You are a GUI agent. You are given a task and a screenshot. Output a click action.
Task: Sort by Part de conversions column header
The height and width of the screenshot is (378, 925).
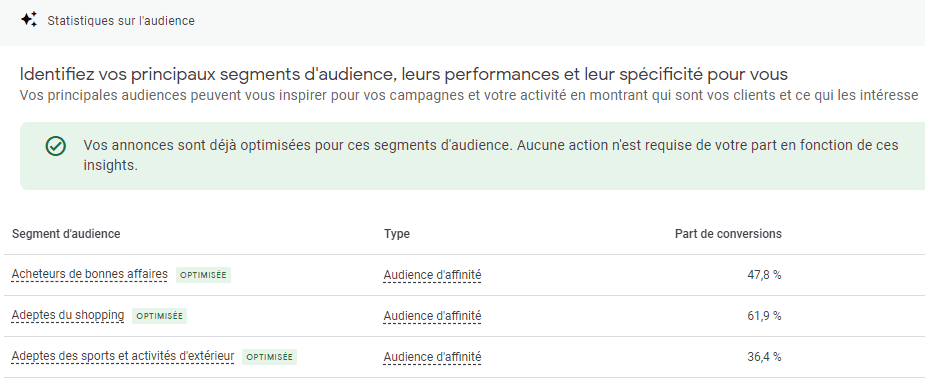(x=728, y=234)
